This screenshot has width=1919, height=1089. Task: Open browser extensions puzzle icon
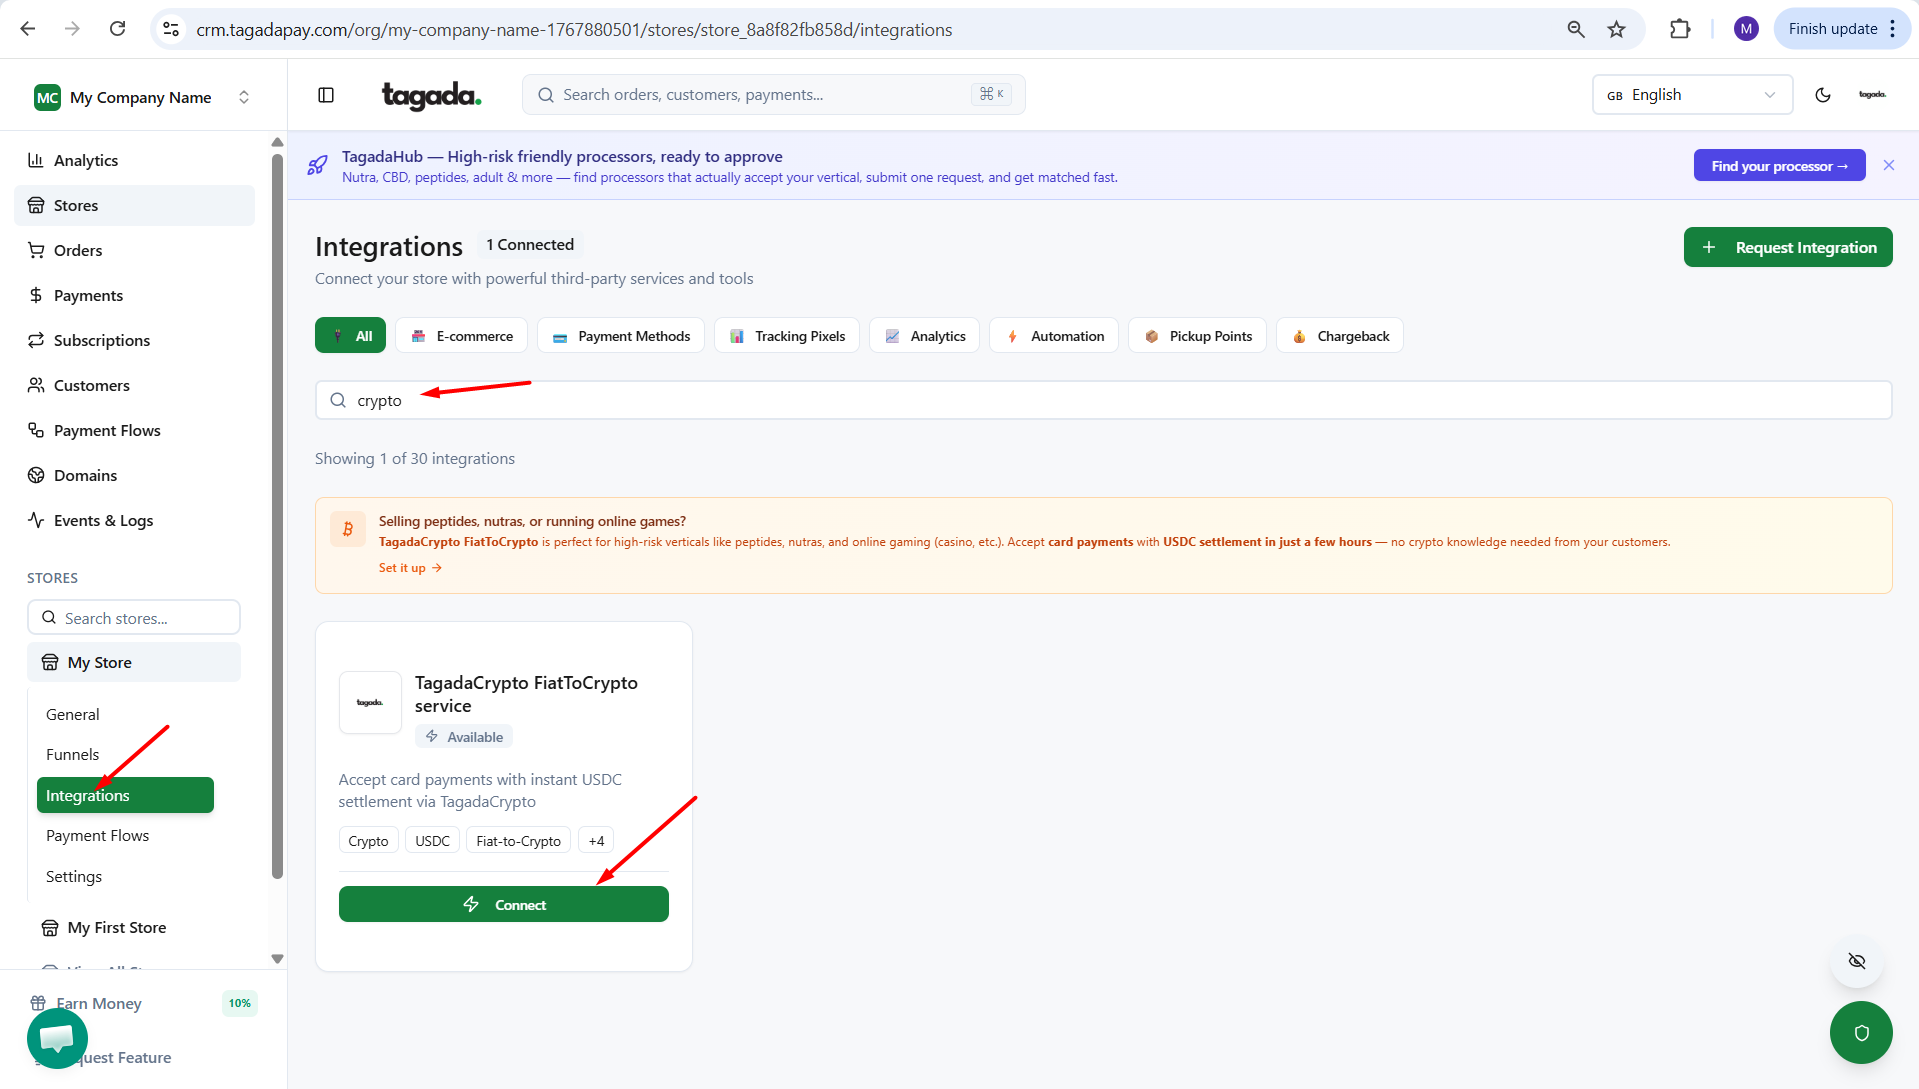[x=1680, y=29]
